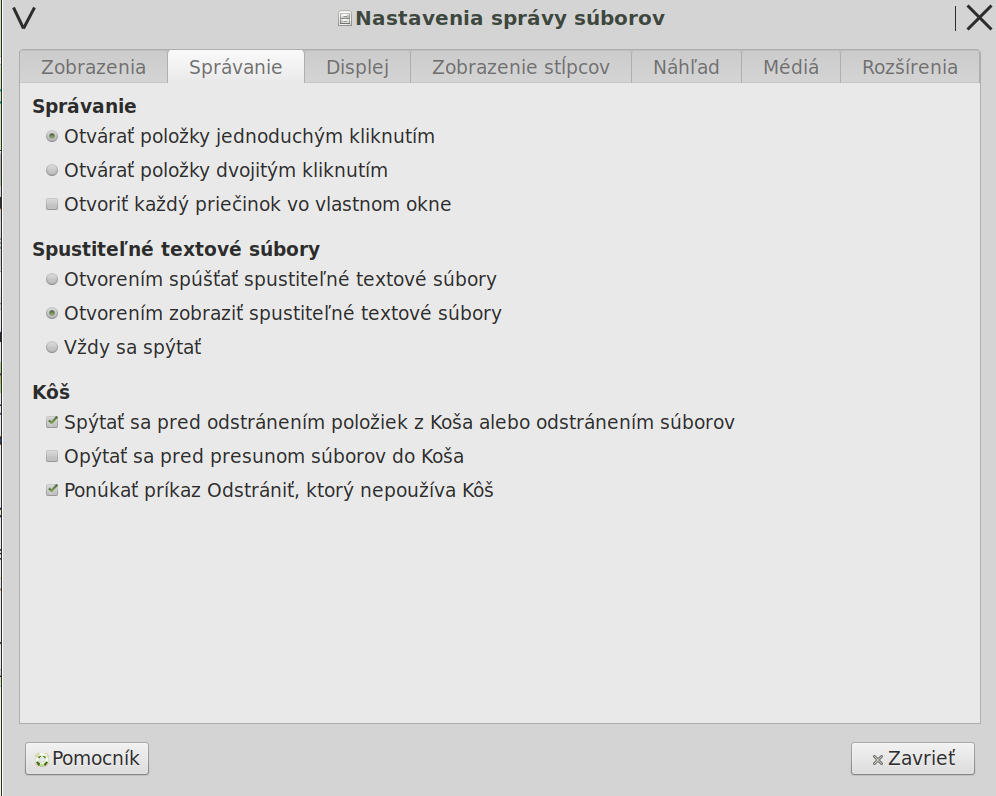
Task: Switch to the Médiá tab
Action: click(790, 67)
